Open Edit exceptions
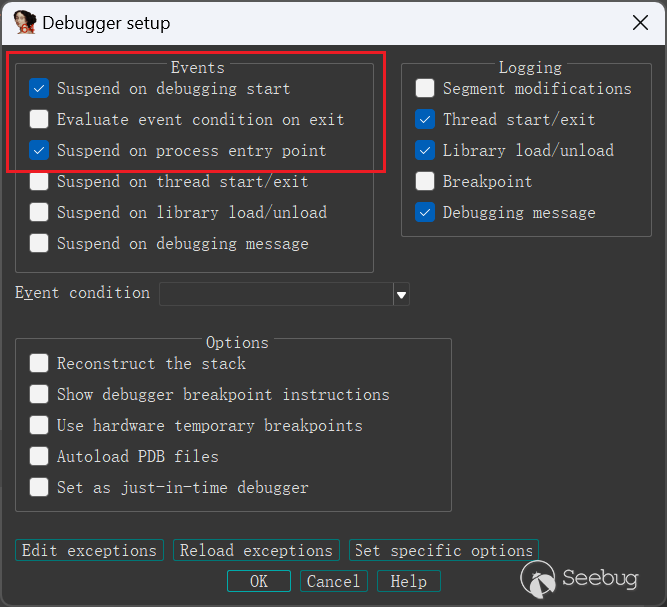 (89, 550)
